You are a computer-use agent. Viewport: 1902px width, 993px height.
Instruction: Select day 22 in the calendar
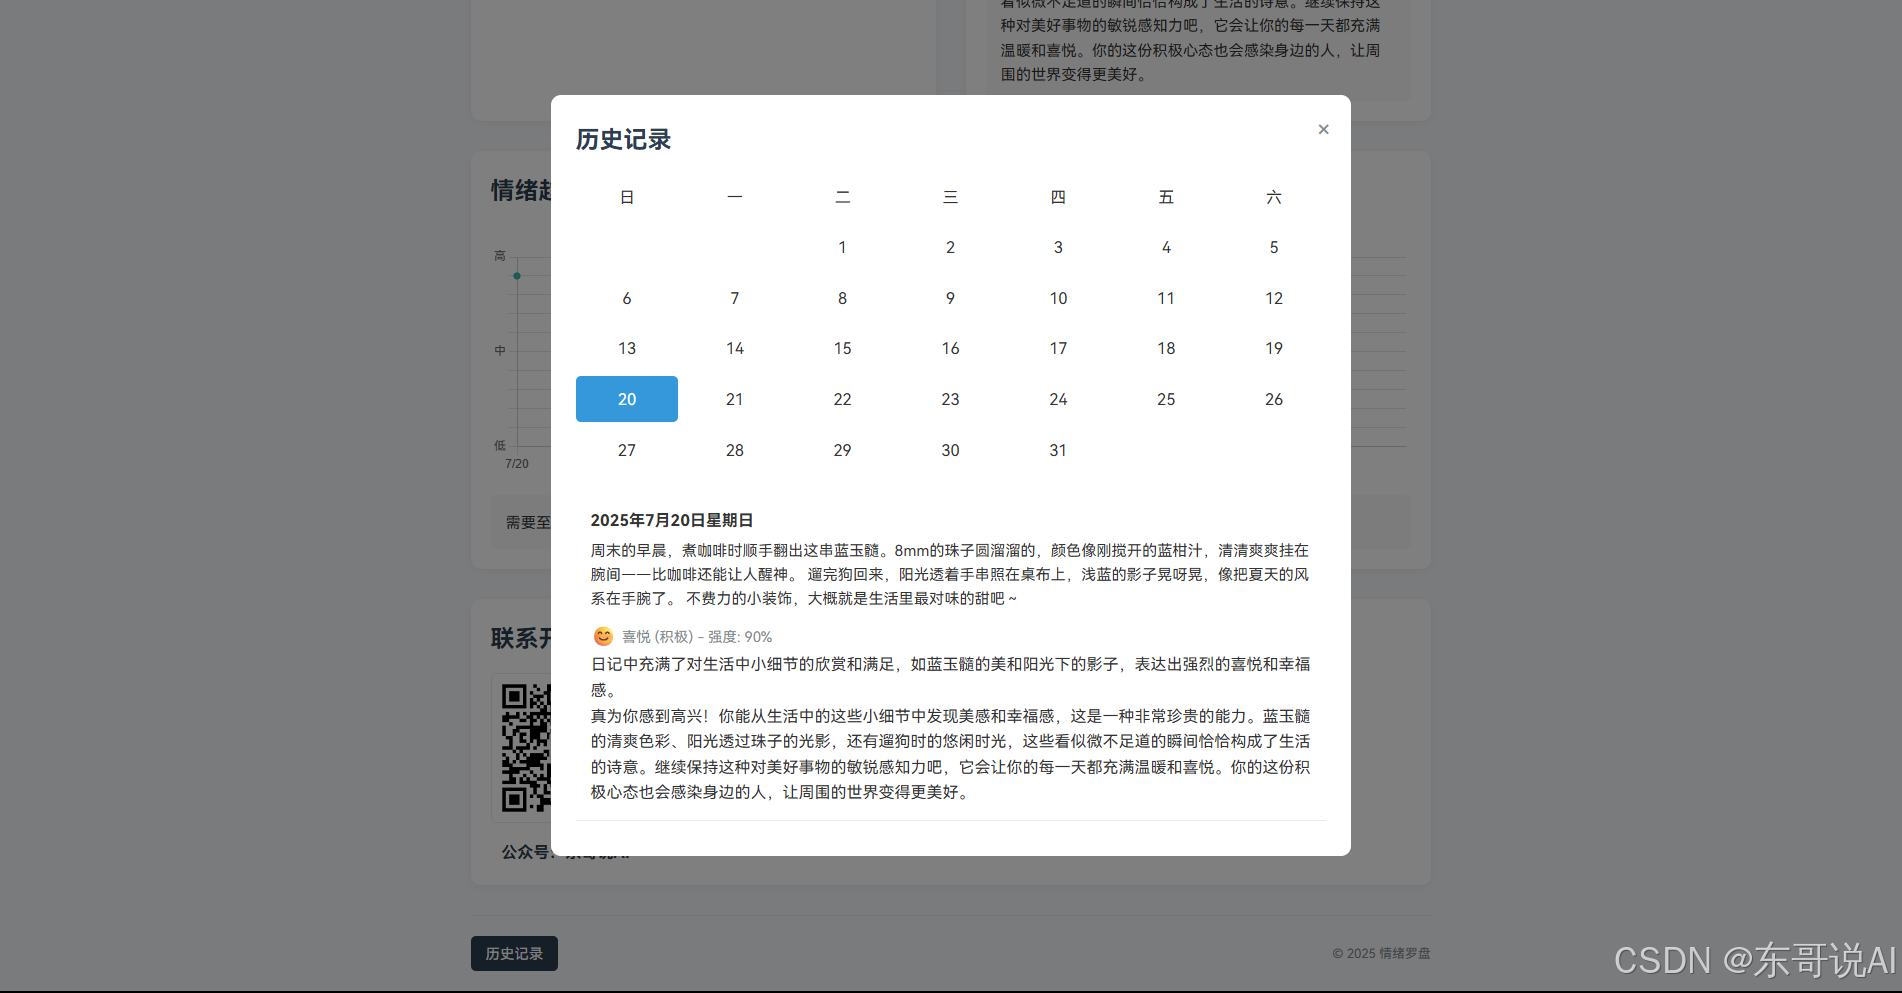tap(842, 399)
